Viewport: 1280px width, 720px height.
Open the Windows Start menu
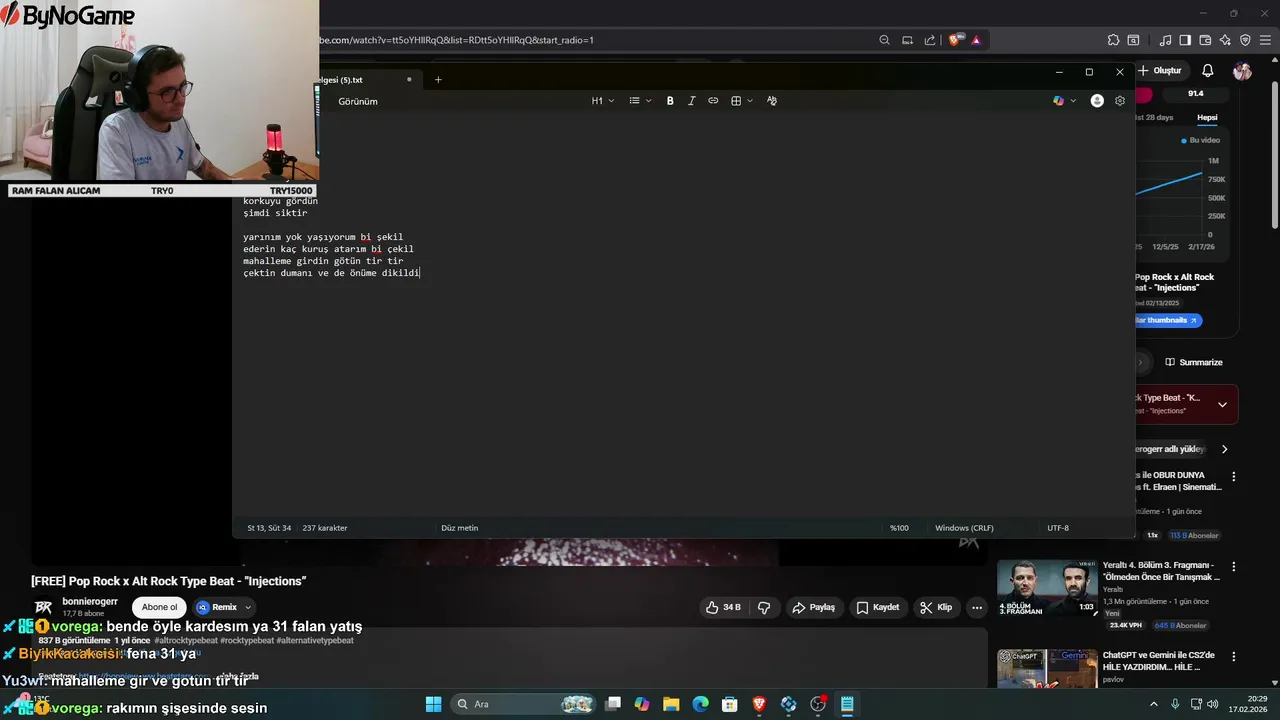pyautogui.click(x=433, y=704)
